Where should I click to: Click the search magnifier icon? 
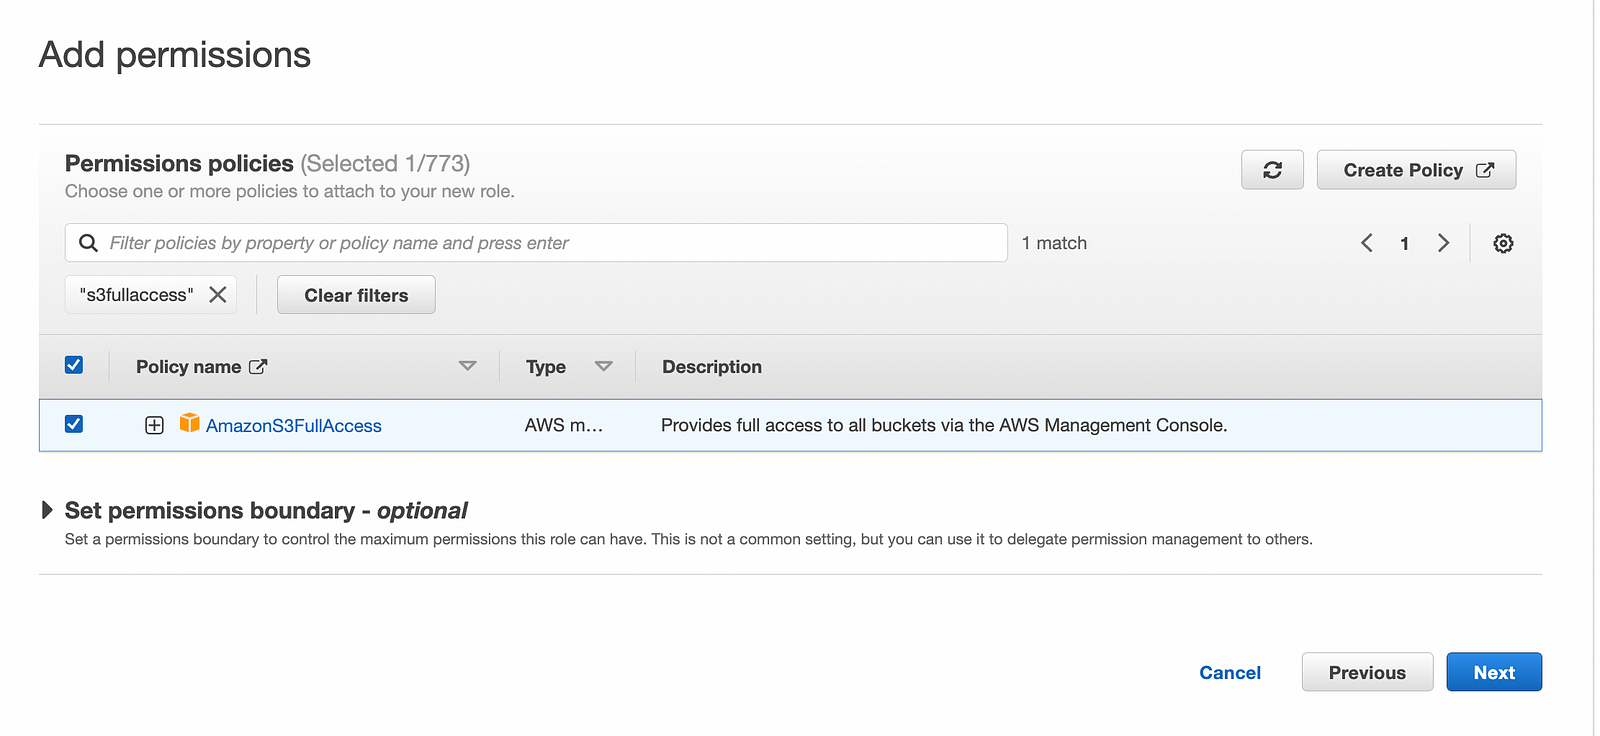(x=88, y=243)
